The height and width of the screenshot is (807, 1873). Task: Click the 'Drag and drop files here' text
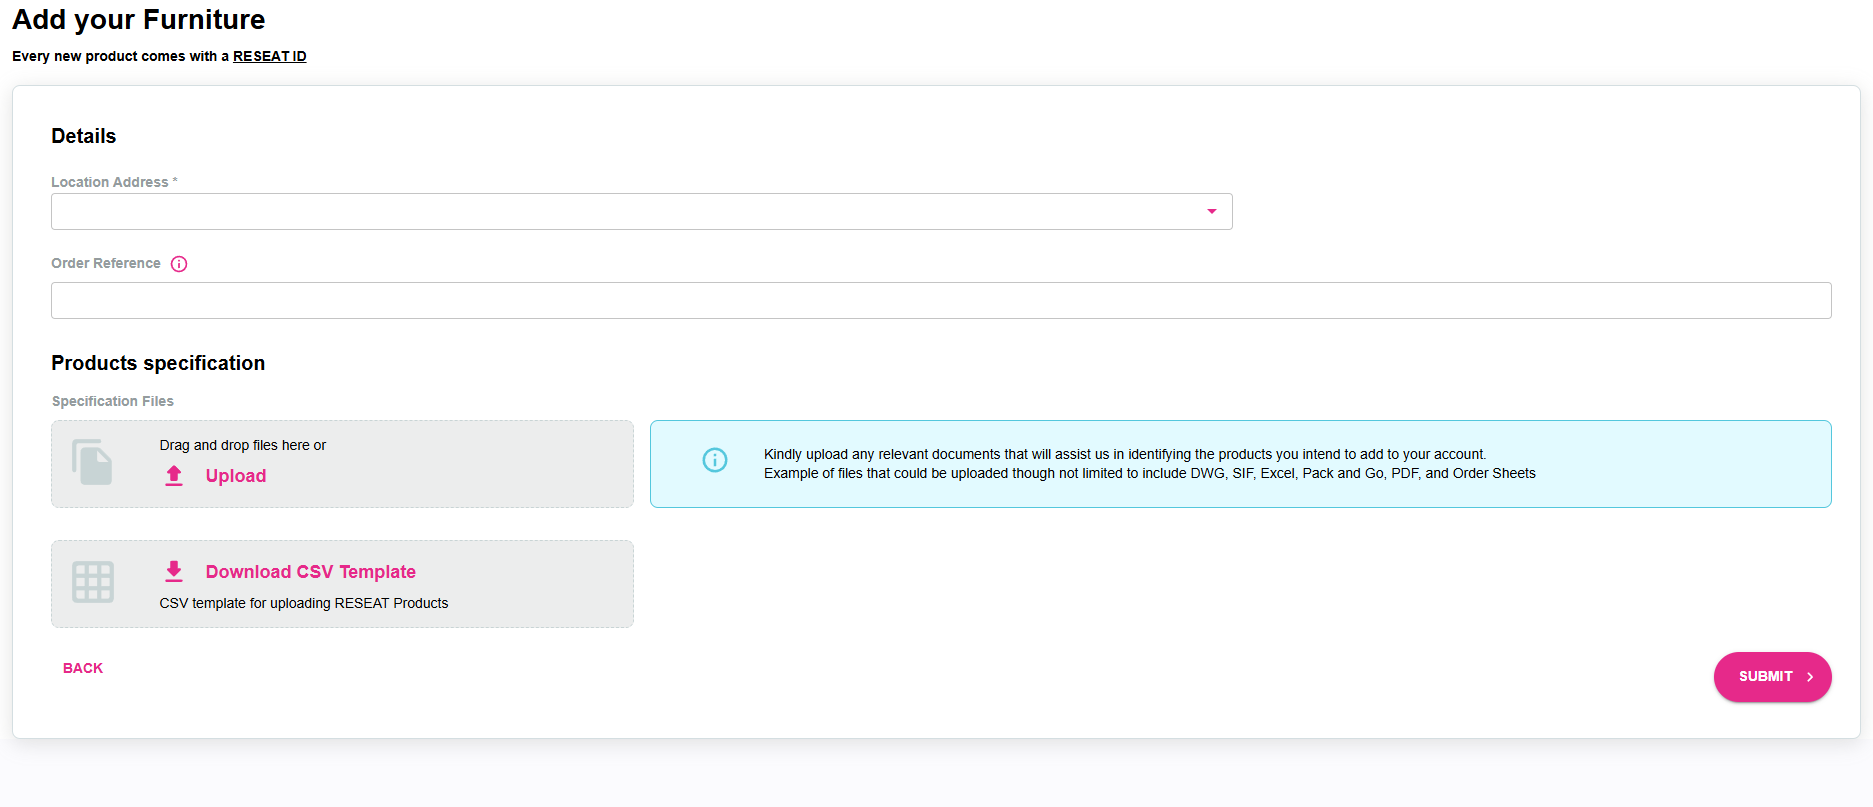pyautogui.click(x=243, y=445)
